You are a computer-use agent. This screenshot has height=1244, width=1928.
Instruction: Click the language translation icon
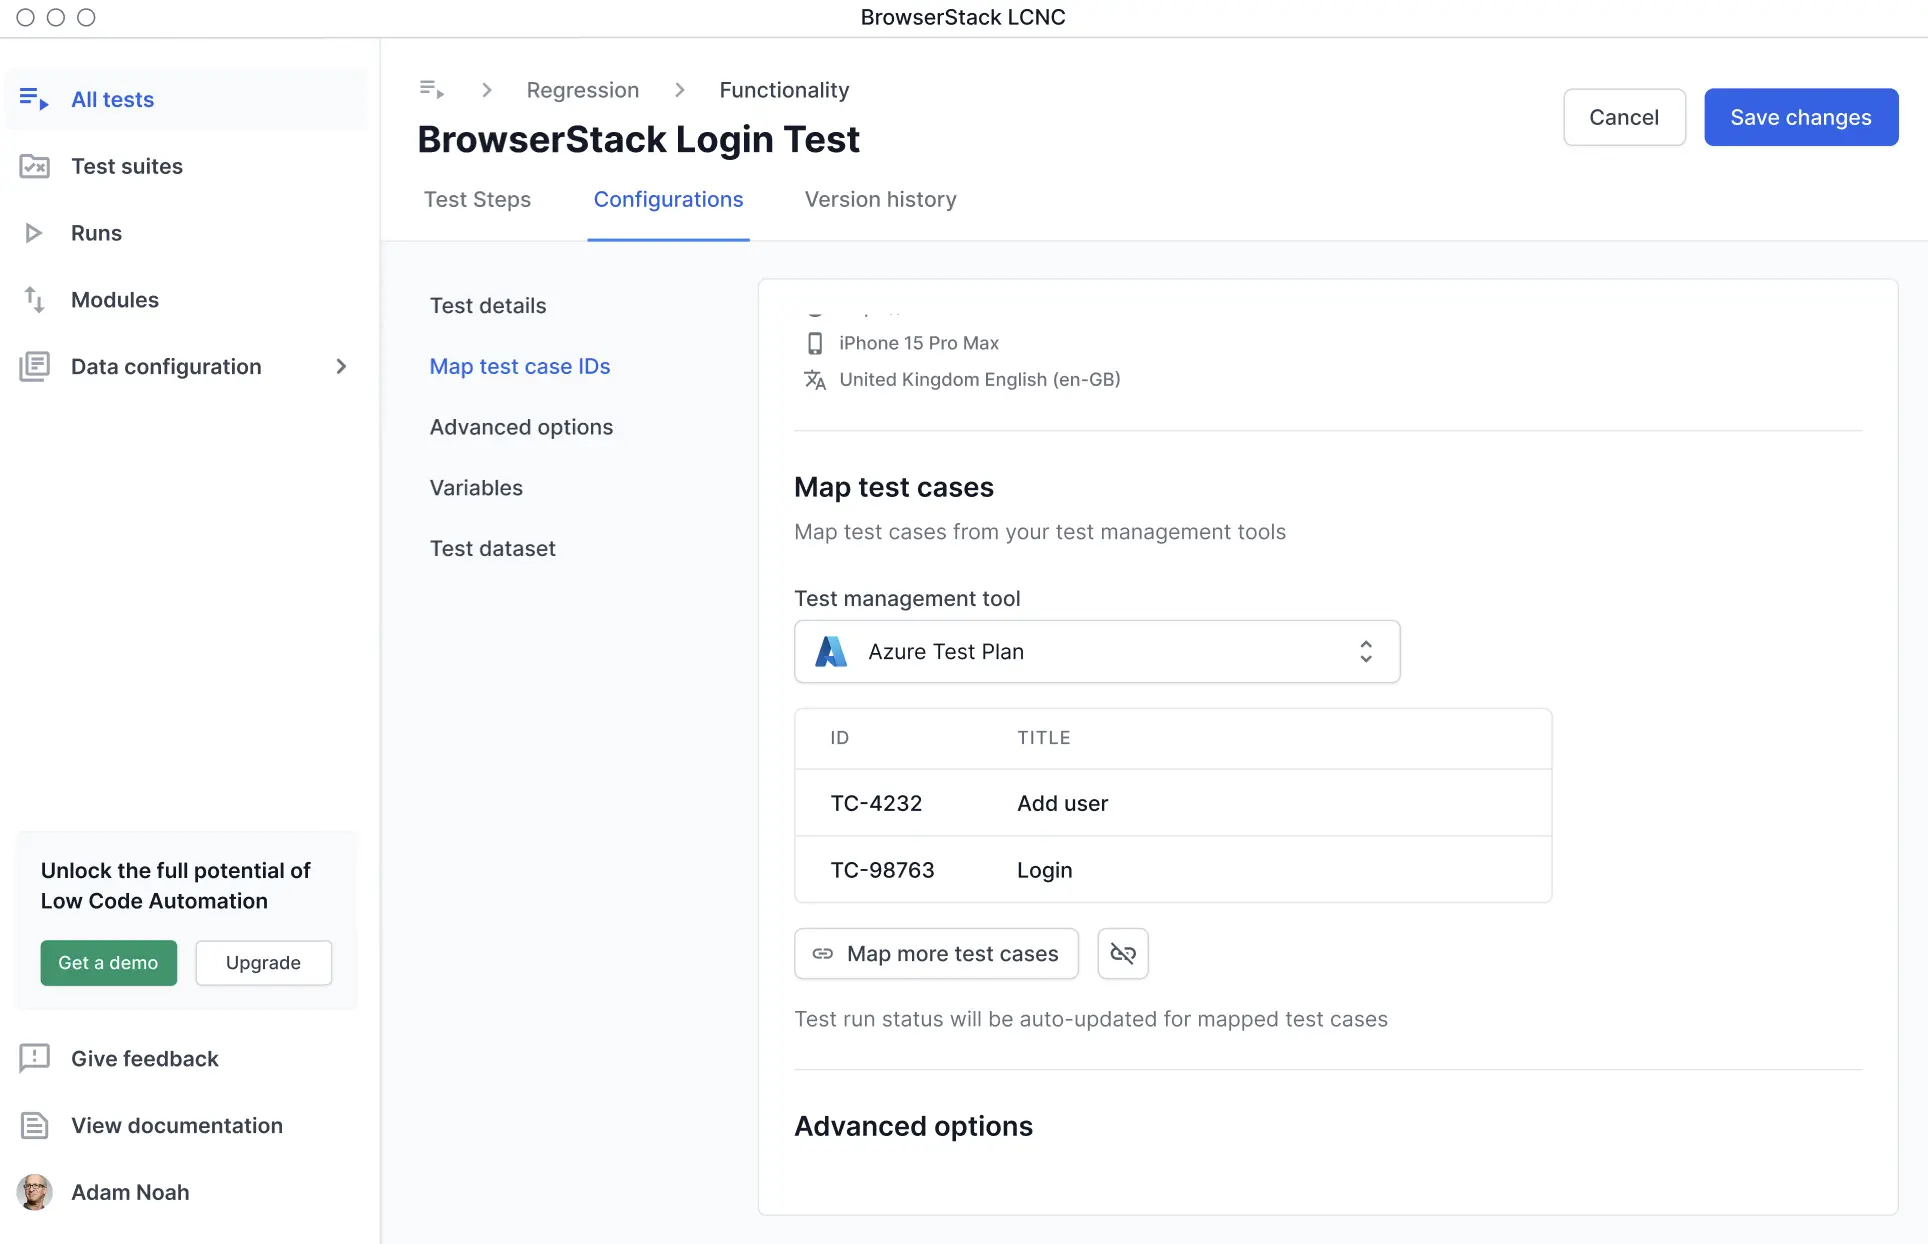tap(815, 380)
